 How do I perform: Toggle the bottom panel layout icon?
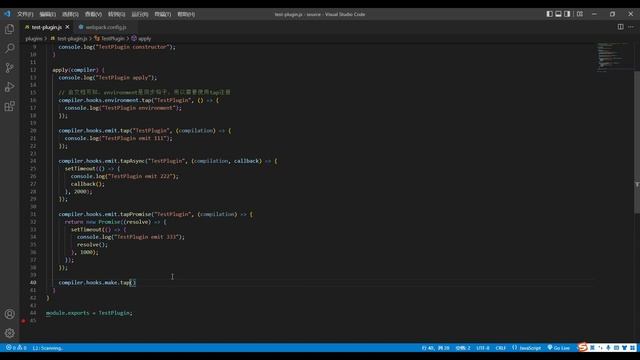click(558, 14)
